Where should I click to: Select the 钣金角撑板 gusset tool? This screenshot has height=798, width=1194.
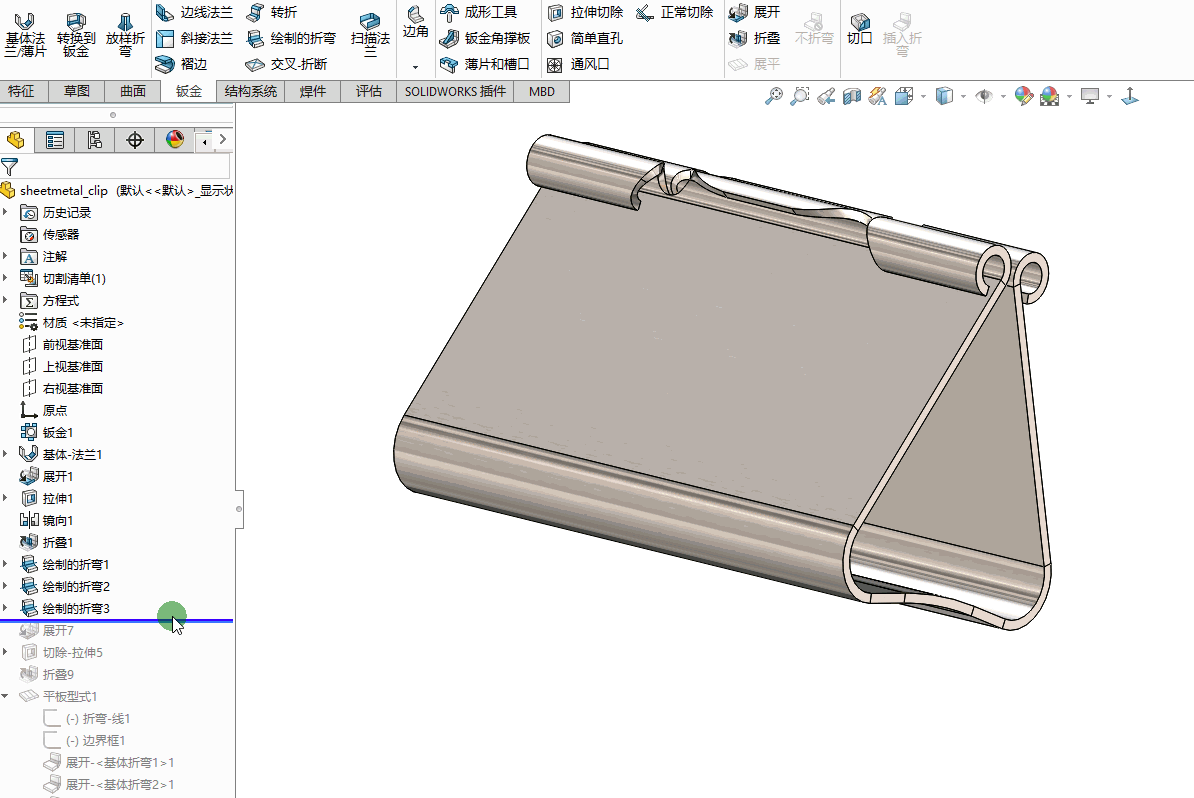(485, 38)
